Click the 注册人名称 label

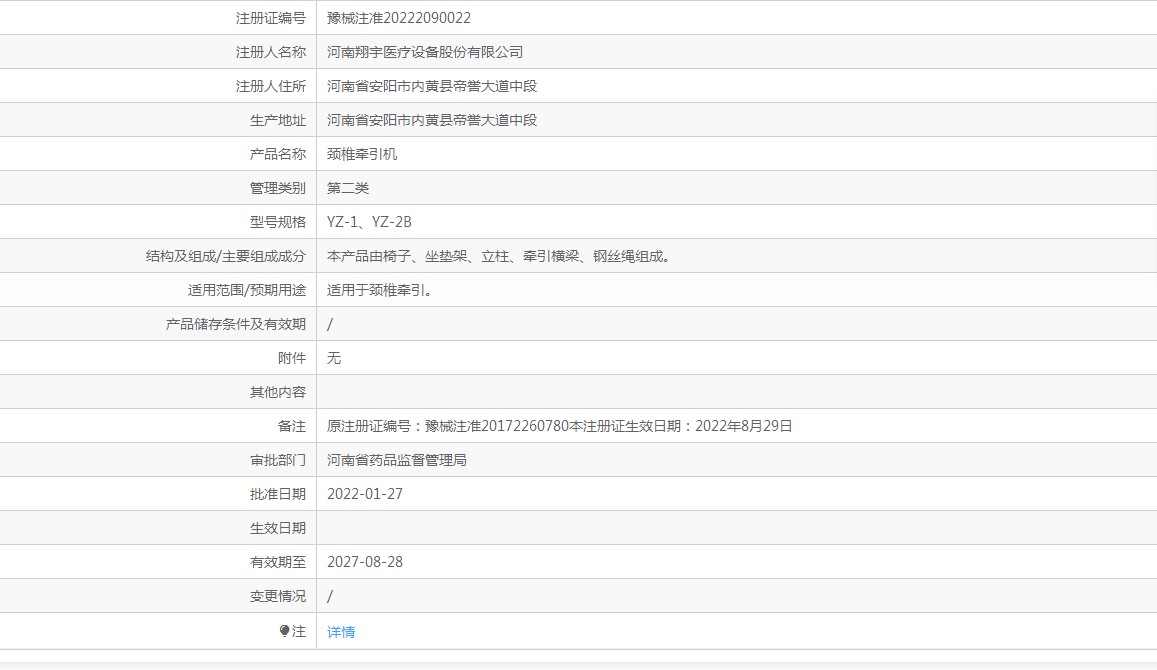pos(270,52)
